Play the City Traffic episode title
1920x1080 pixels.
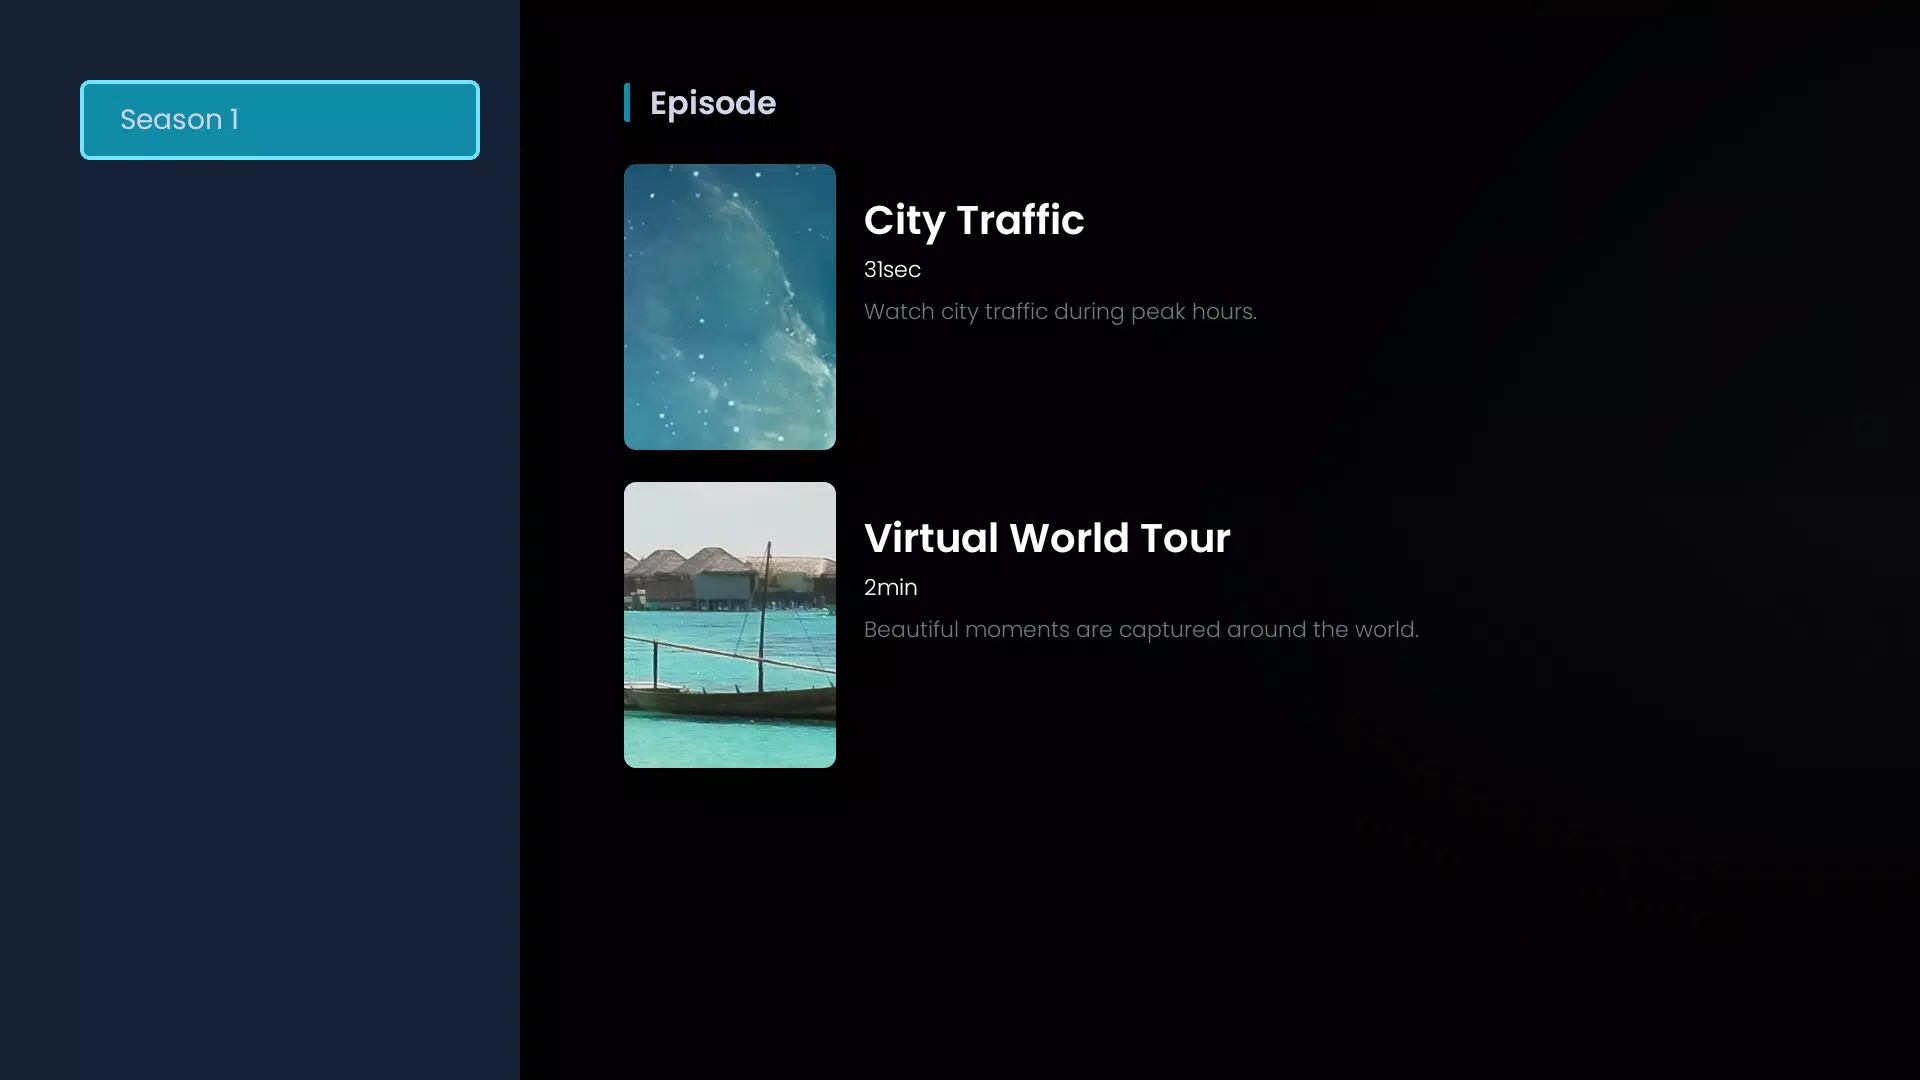(974, 220)
